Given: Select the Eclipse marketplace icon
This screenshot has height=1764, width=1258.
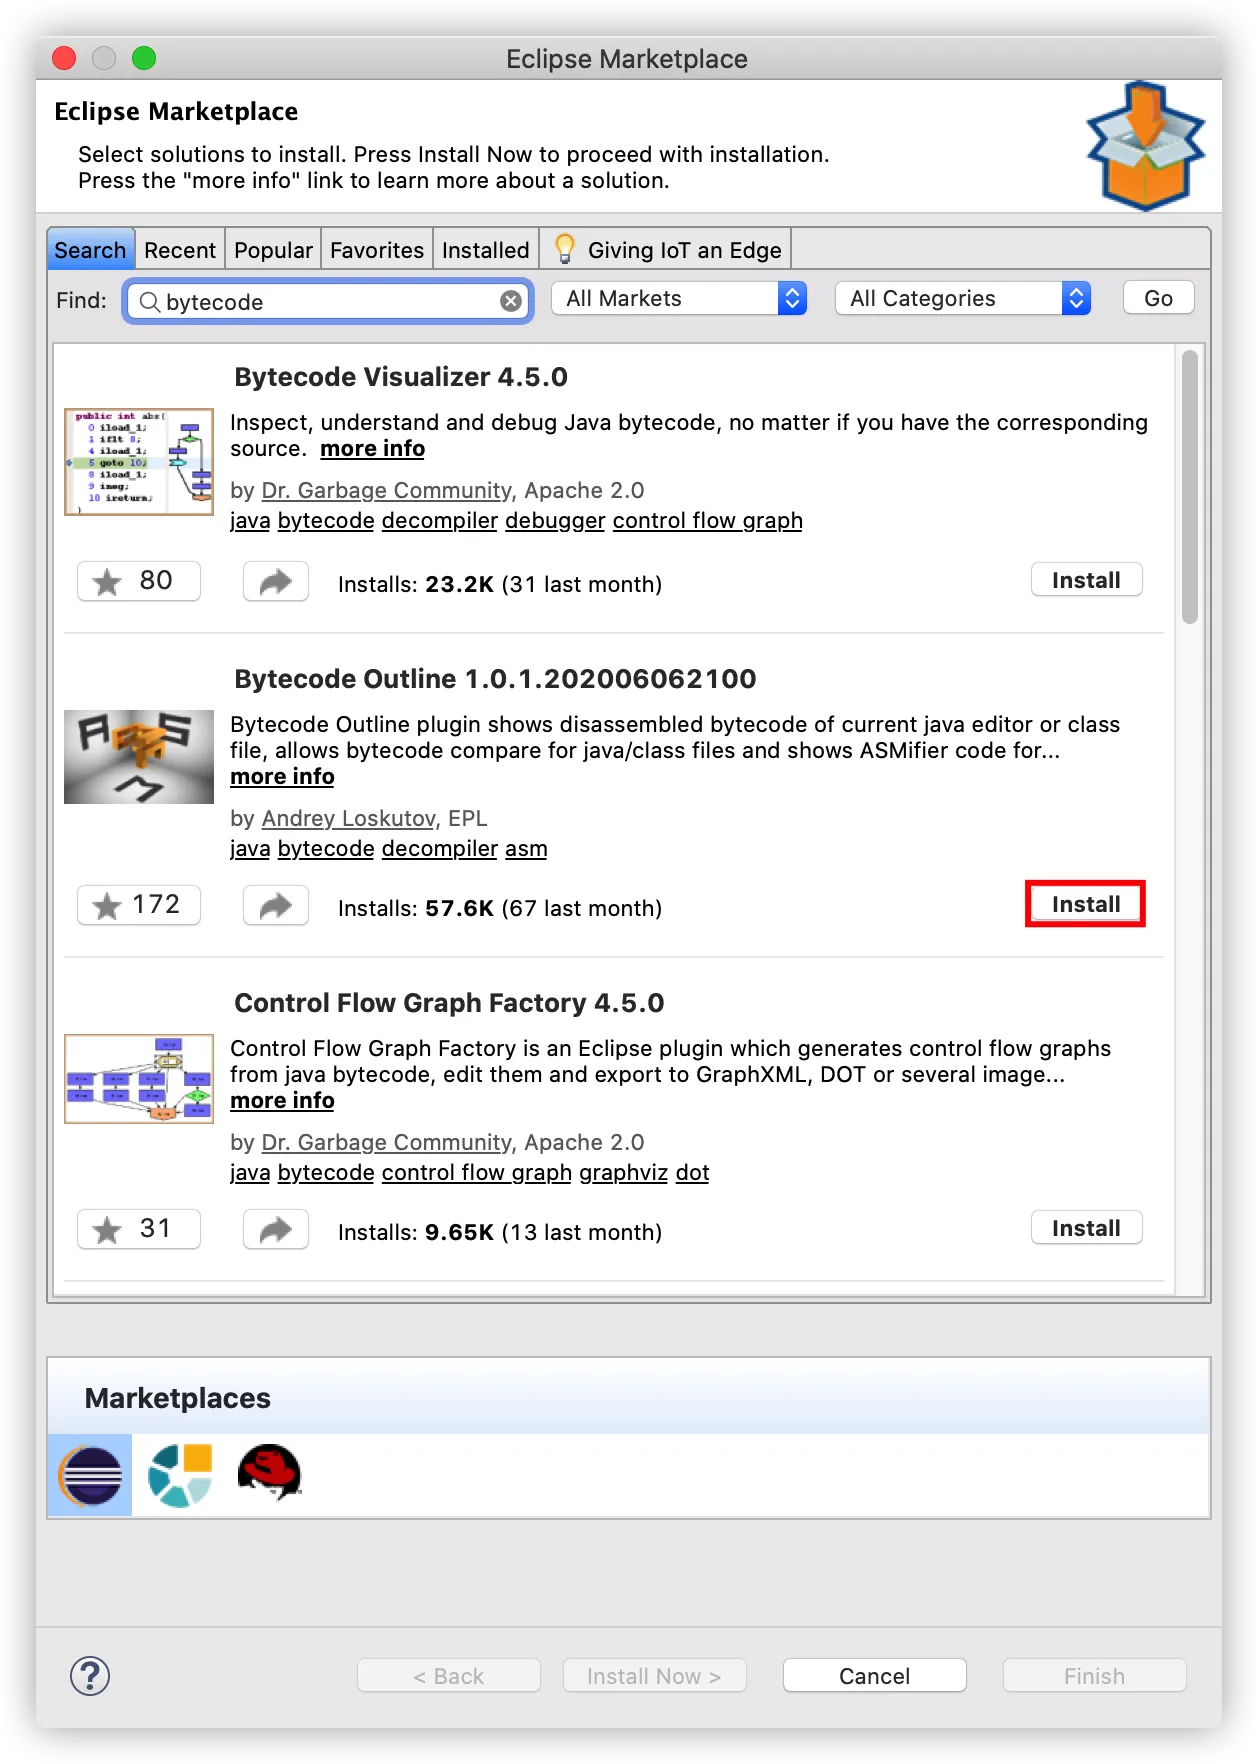Looking at the screenshot, I should pos(90,1475).
